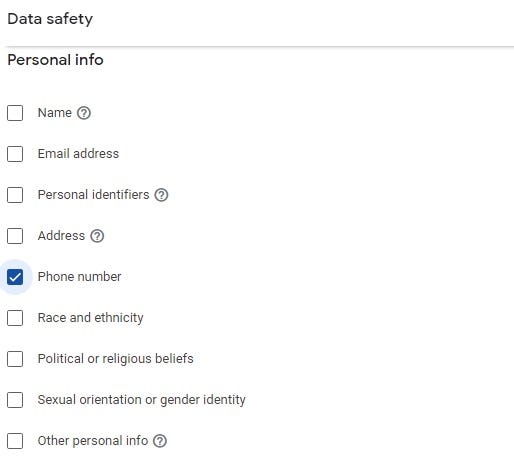Click 'Sexual orientation or gender identity' label
The width and height of the screenshot is (514, 476).
coord(142,400)
